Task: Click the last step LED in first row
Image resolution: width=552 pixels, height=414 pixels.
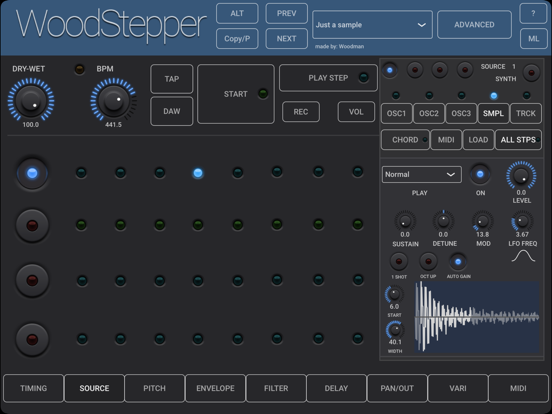Action: click(358, 172)
